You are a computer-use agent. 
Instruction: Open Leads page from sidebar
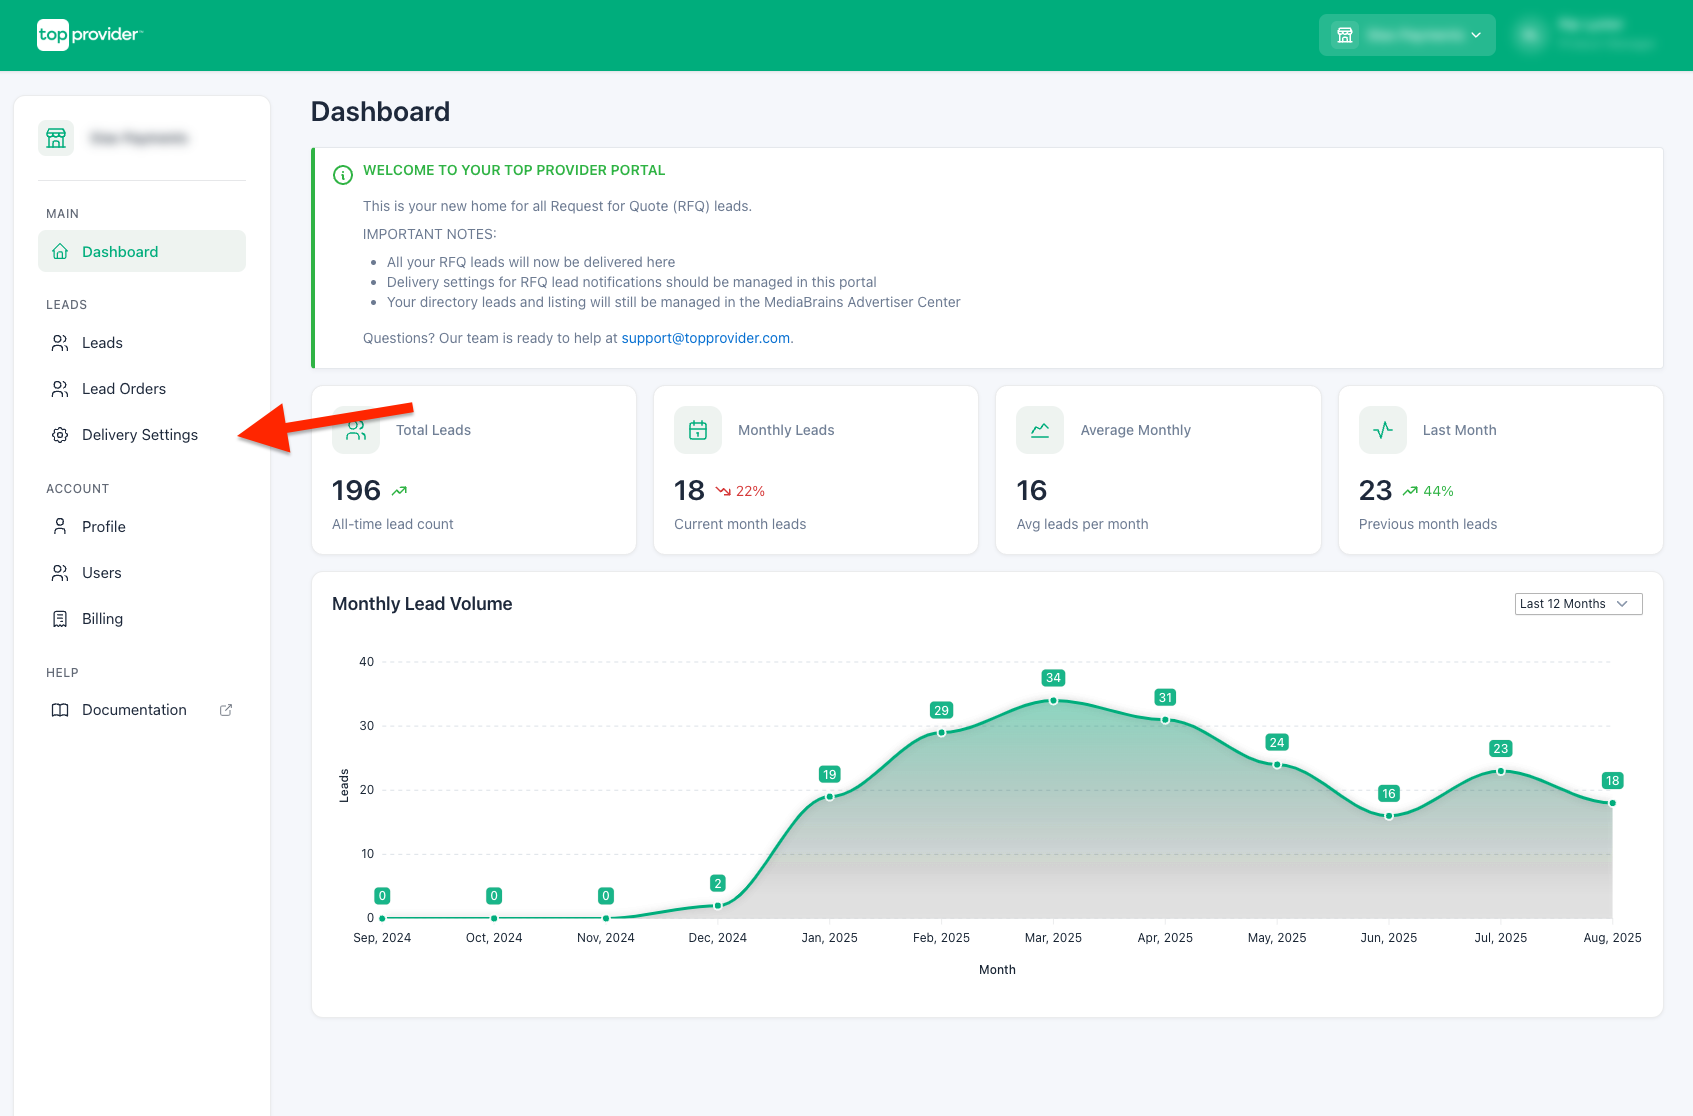point(102,343)
